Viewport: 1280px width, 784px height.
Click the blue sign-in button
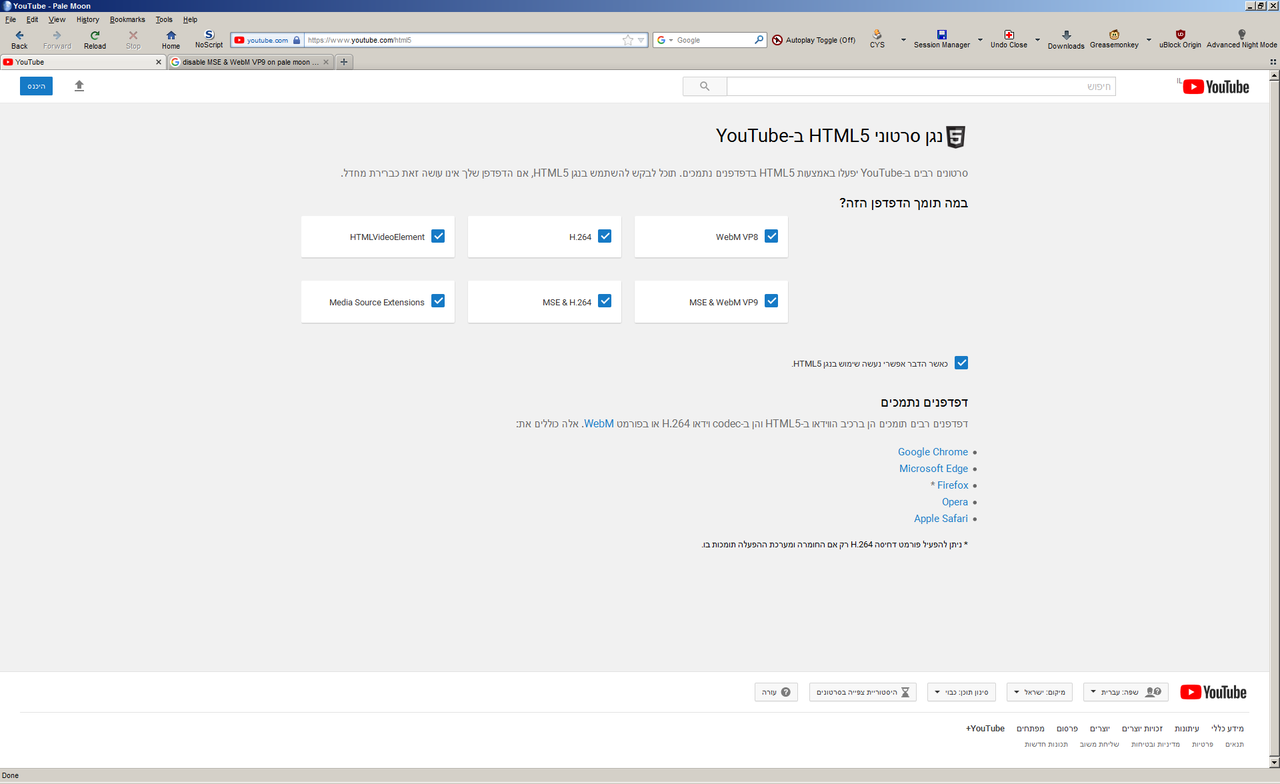coord(36,86)
